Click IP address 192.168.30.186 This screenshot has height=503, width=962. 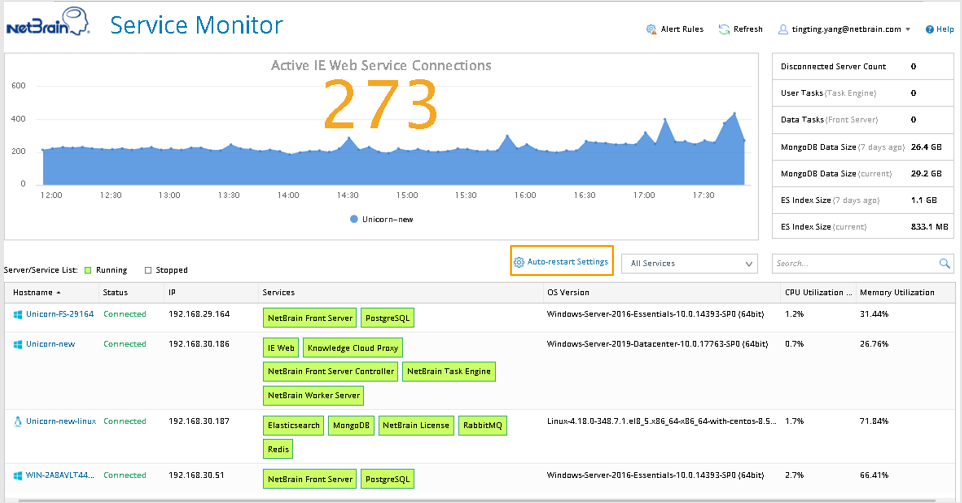199,344
